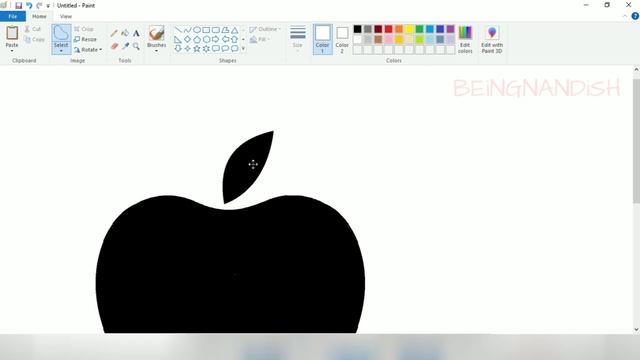The height and width of the screenshot is (360, 640).
Task: Pick the Four-point star shape
Action: click(x=187, y=49)
